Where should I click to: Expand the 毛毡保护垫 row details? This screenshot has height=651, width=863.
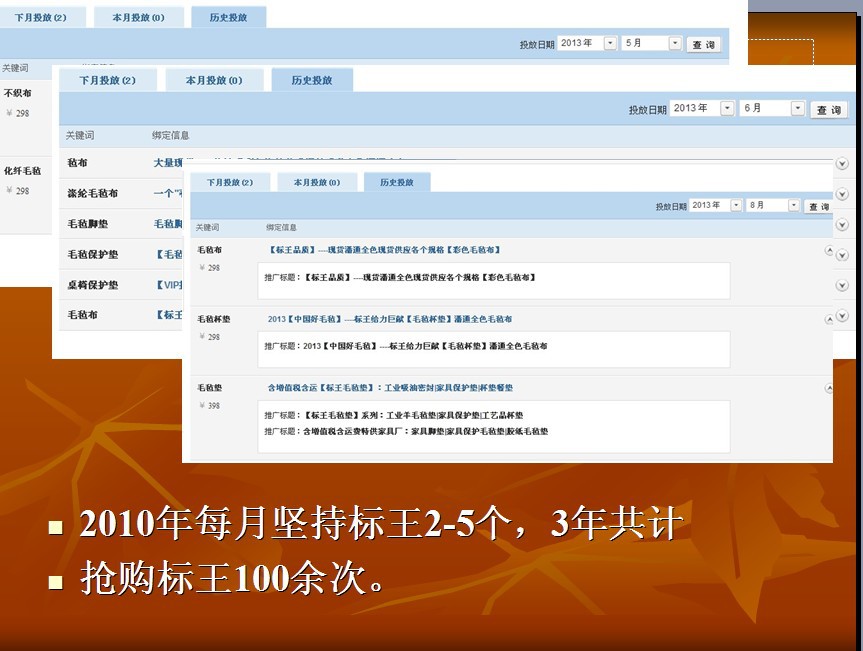[842, 255]
